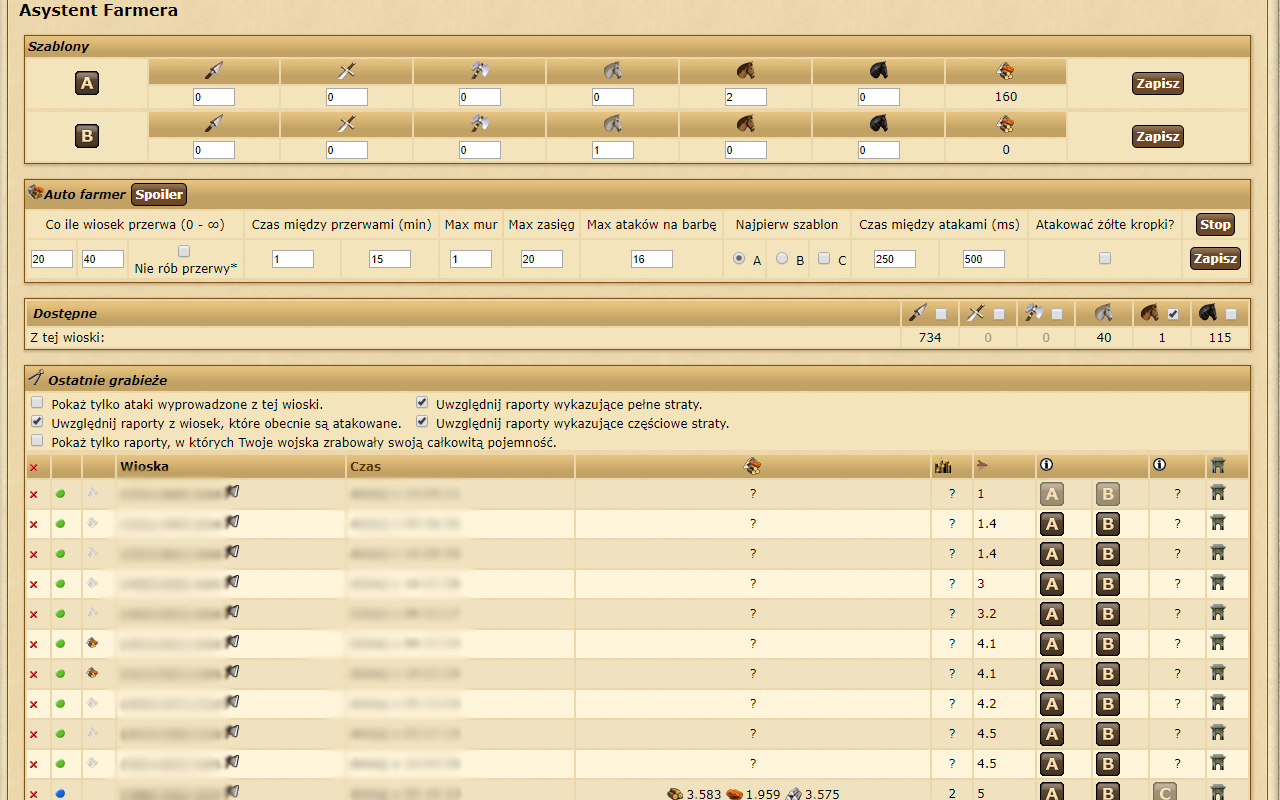Edit scout count field in template B

(x=613, y=150)
